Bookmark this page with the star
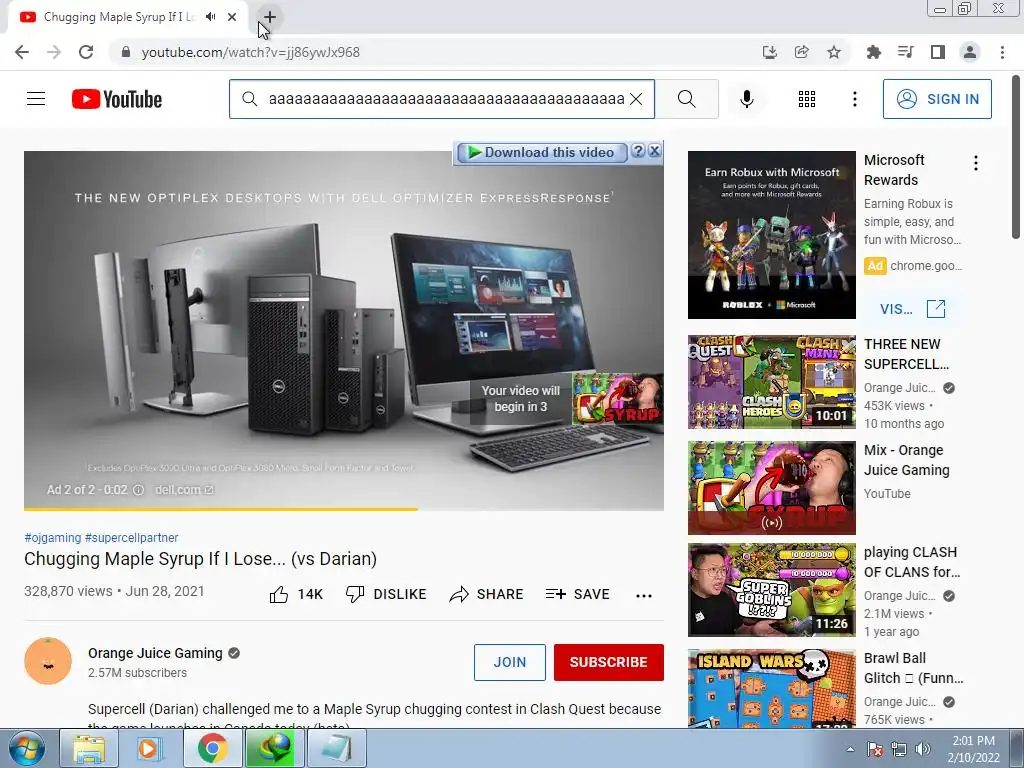 coord(833,52)
